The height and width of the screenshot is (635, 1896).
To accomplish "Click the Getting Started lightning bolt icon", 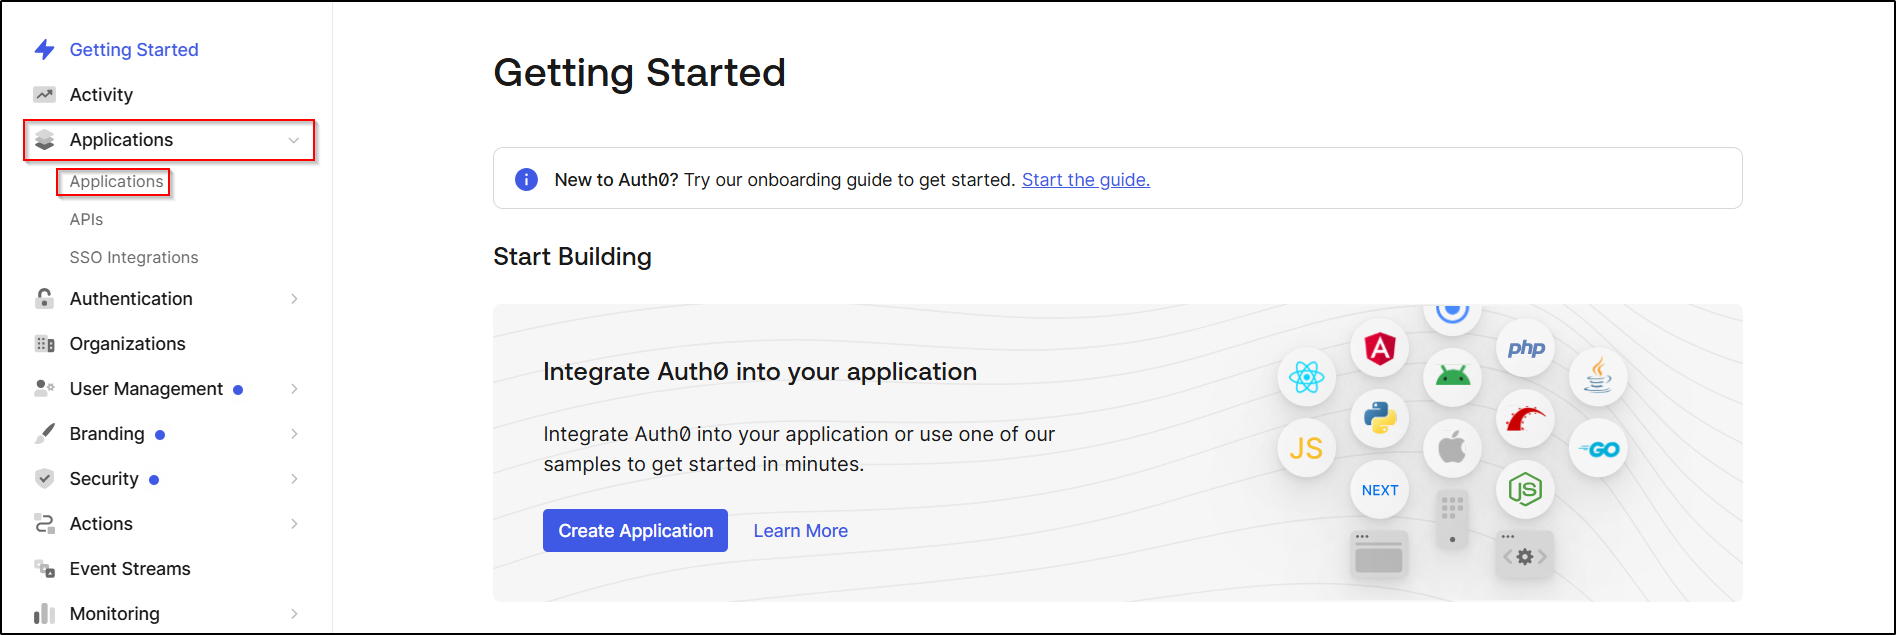I will [x=44, y=49].
